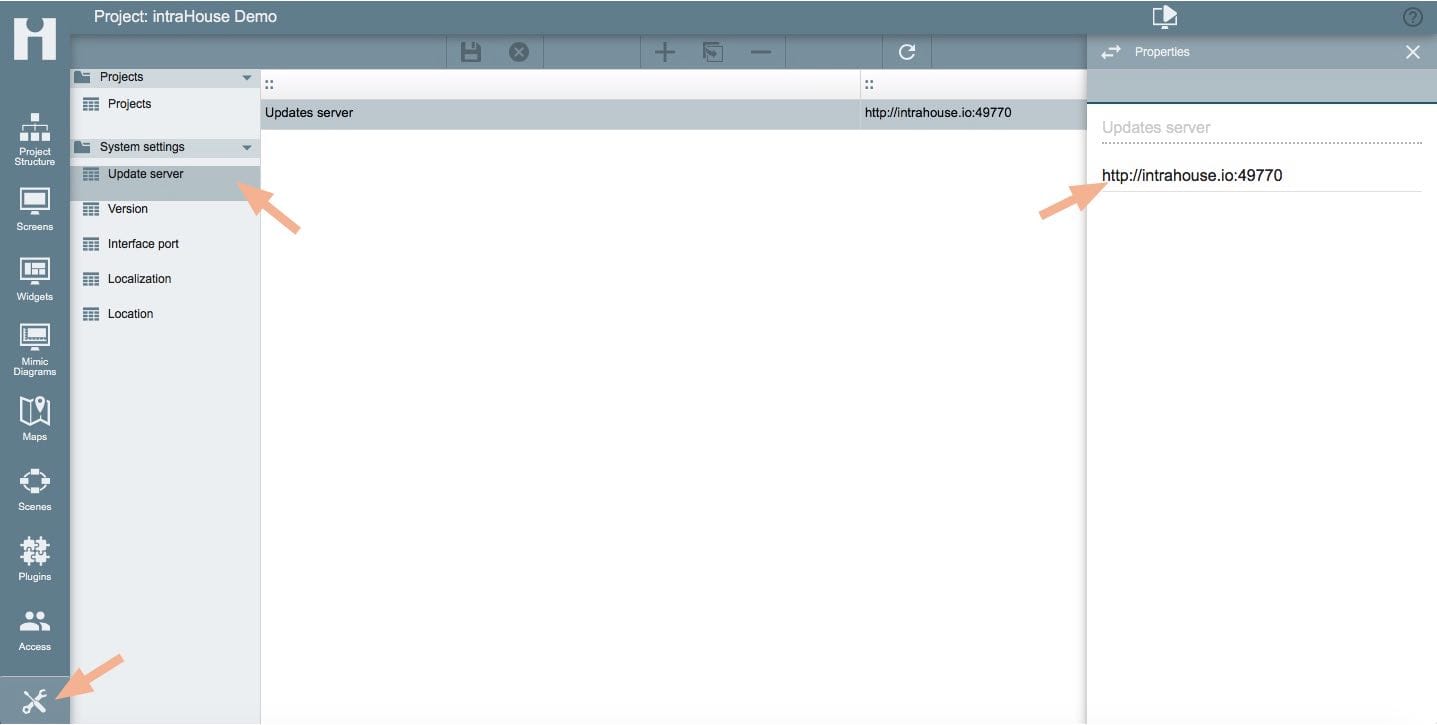This screenshot has width=1437, height=725.
Task: Open the Access section
Action: tap(35, 630)
